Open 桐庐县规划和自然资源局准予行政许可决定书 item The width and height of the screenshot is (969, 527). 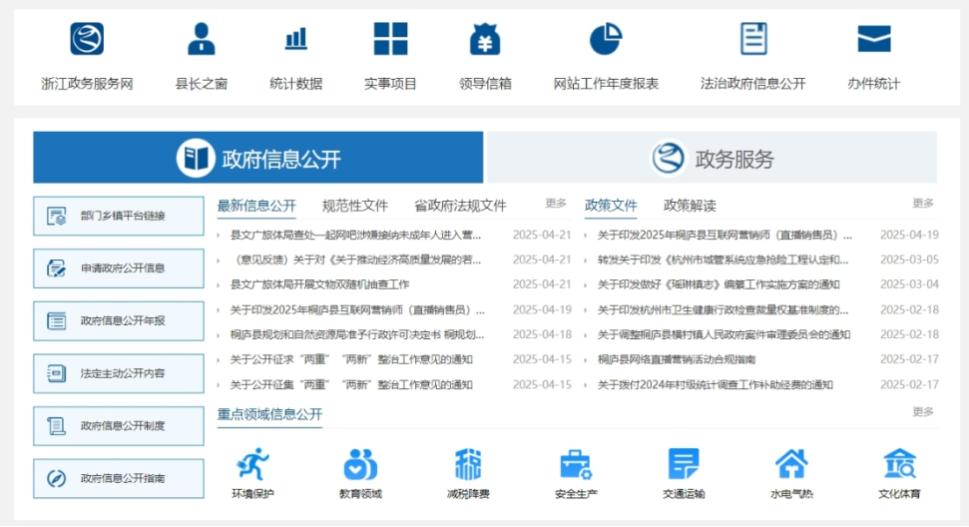357,335
